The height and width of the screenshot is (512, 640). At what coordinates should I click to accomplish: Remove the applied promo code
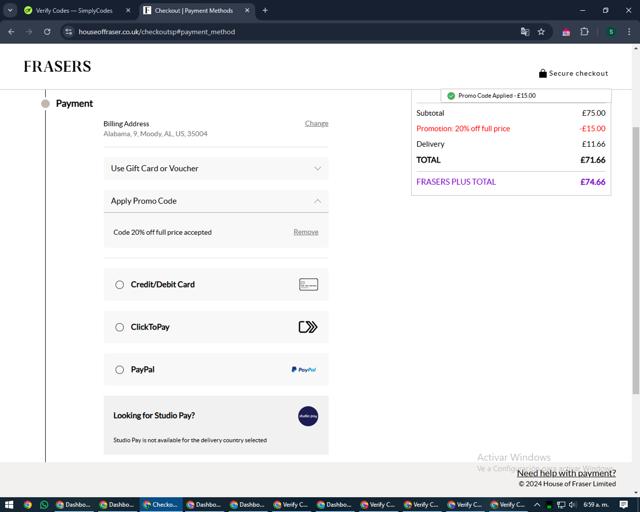coord(306,232)
